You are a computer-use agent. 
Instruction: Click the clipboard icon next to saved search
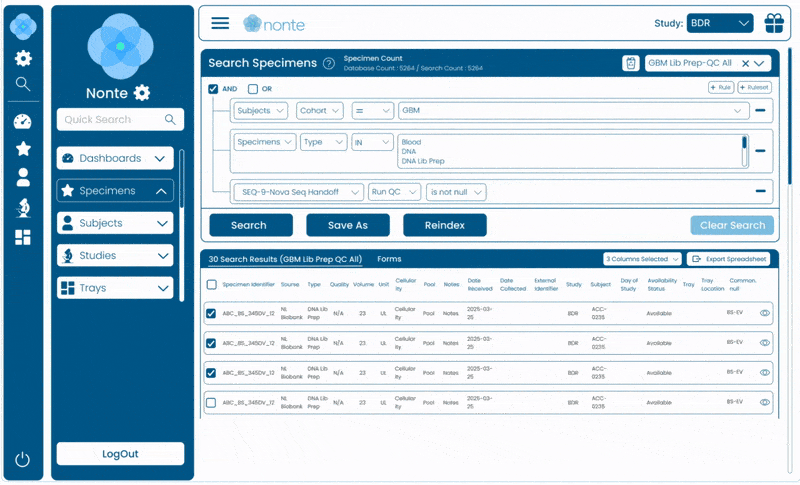pos(631,63)
